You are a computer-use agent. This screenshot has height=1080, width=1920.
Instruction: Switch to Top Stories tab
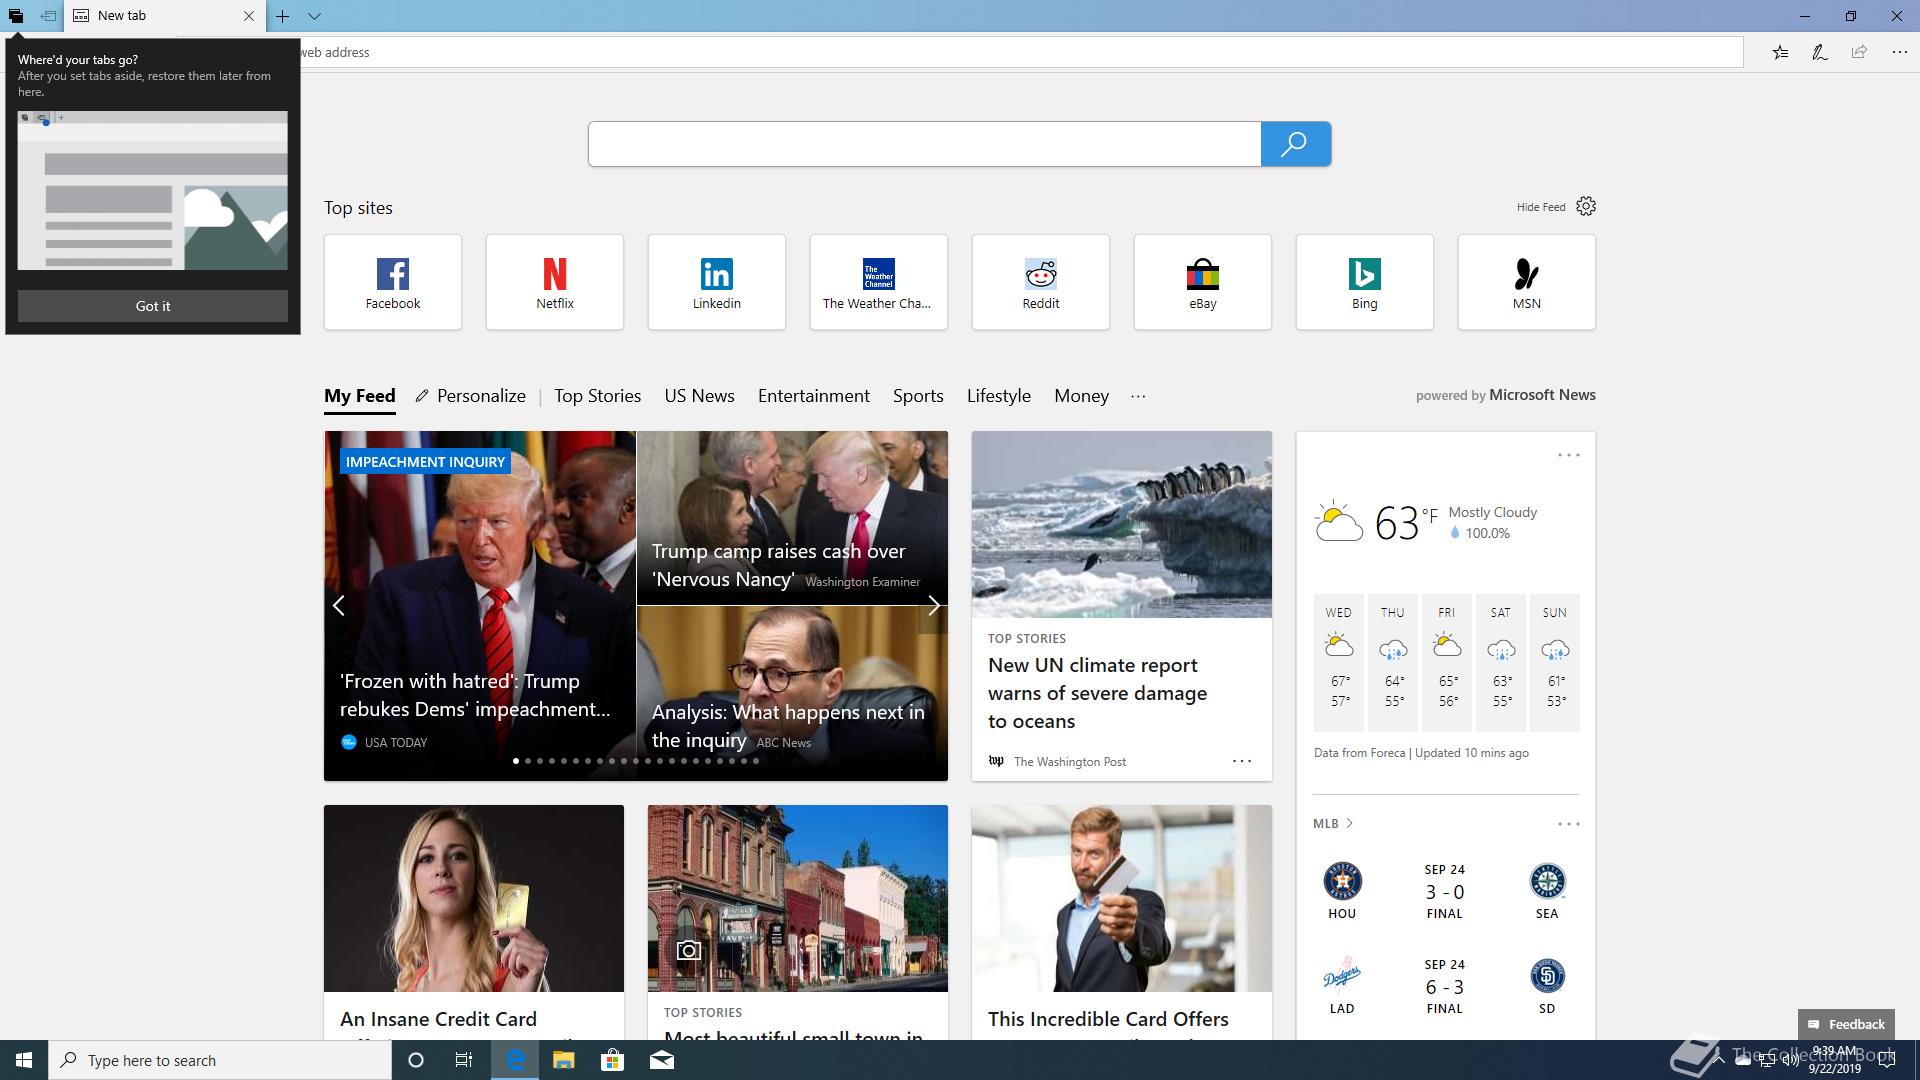(x=598, y=396)
